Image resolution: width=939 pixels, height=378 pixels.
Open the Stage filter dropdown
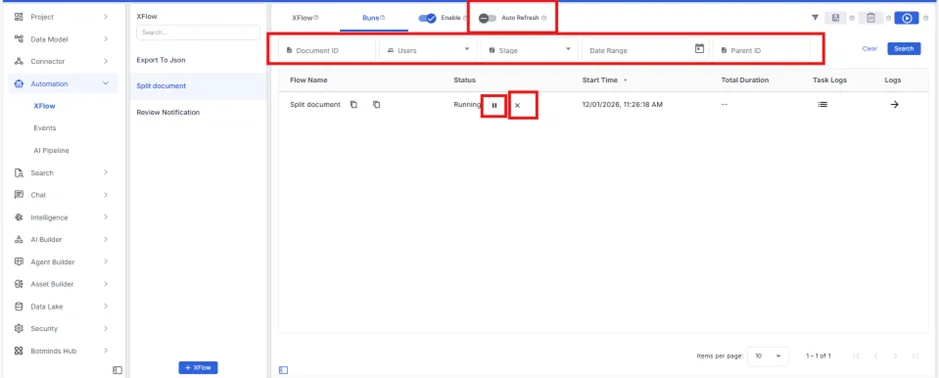click(x=529, y=50)
